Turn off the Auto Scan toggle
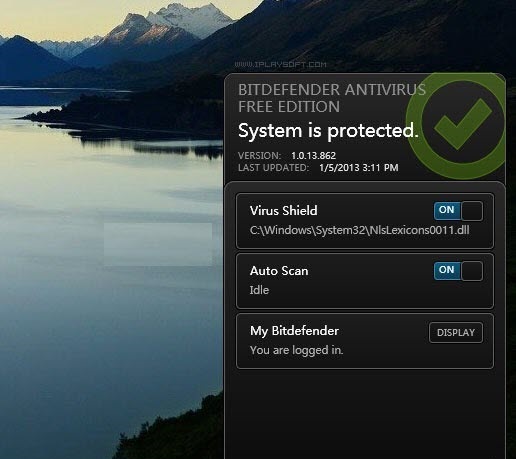 point(458,271)
